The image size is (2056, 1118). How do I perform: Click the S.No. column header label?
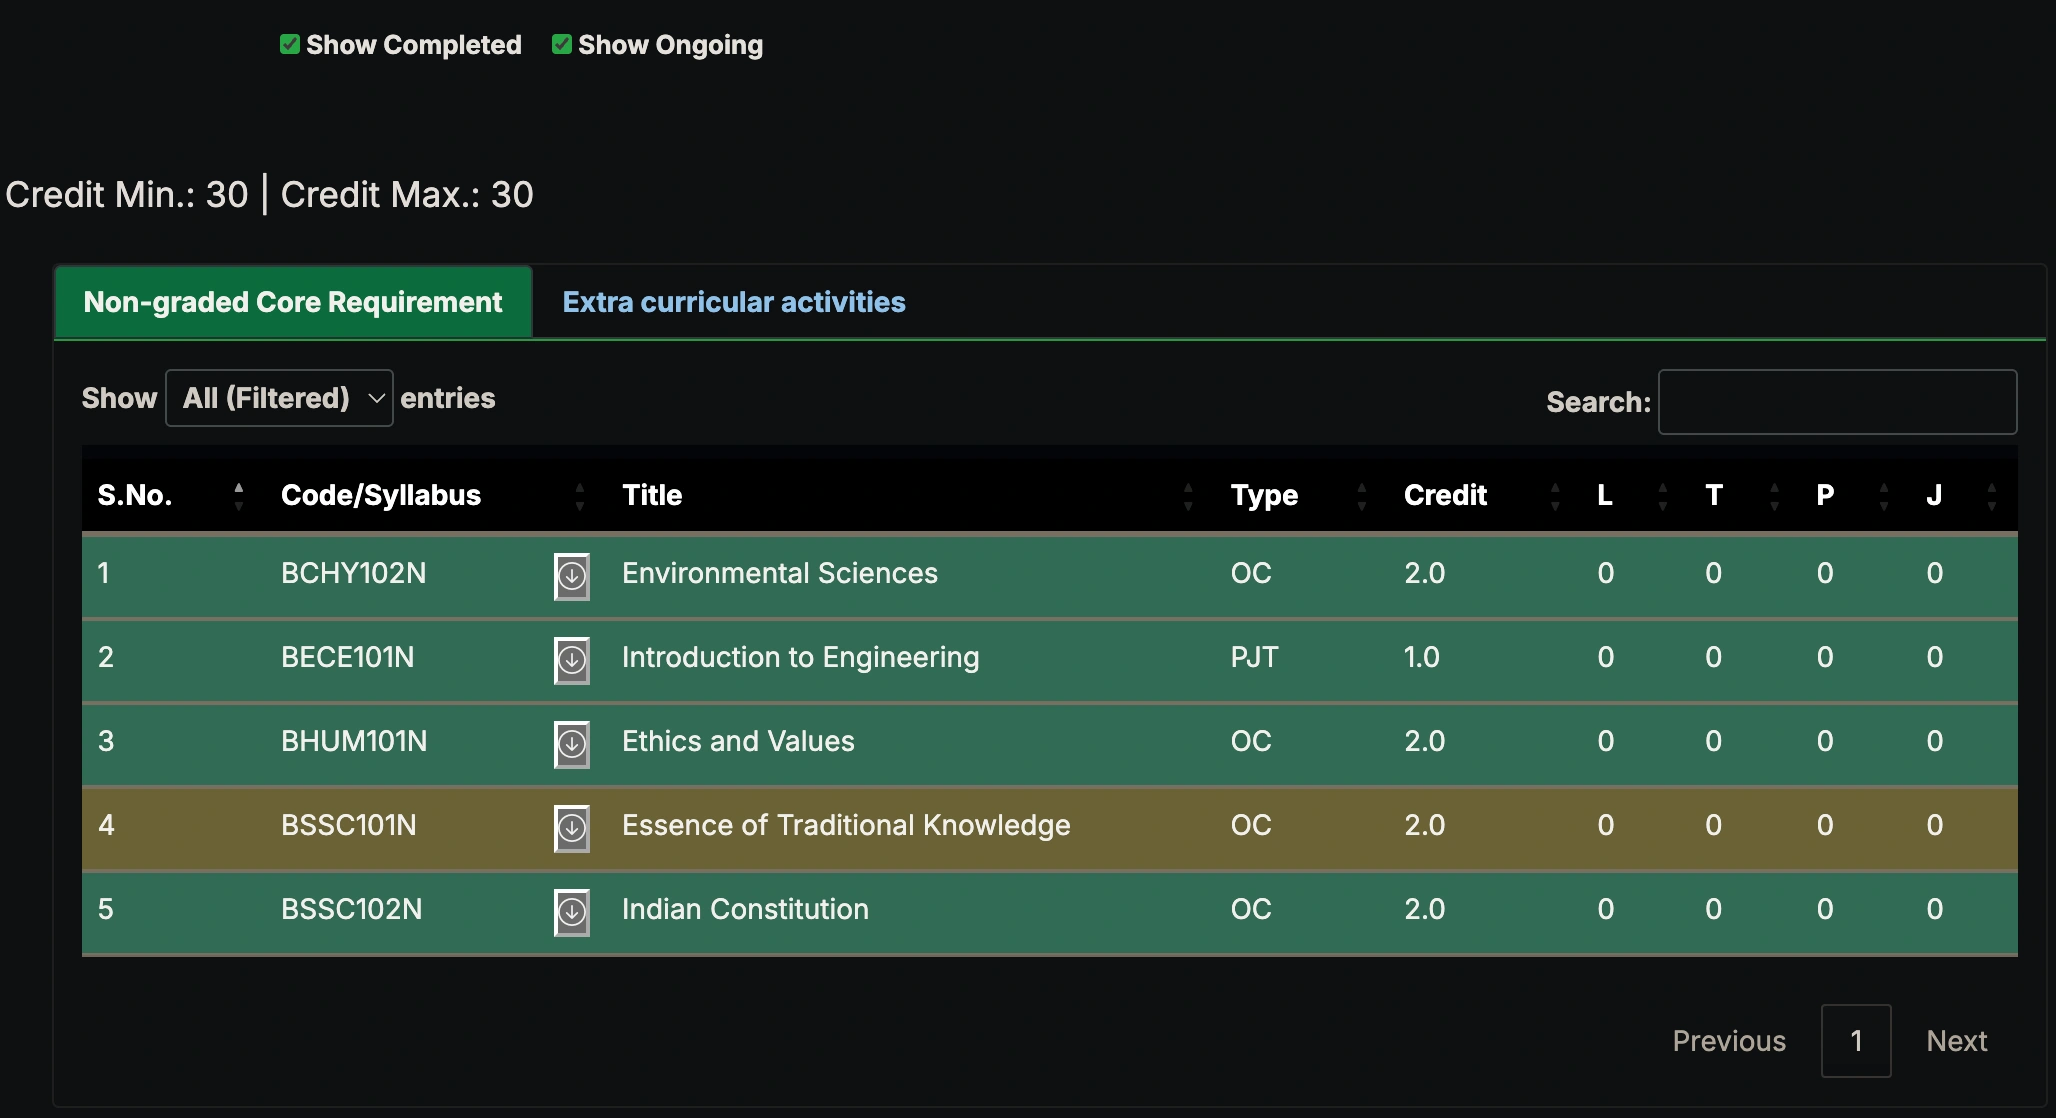tap(135, 495)
